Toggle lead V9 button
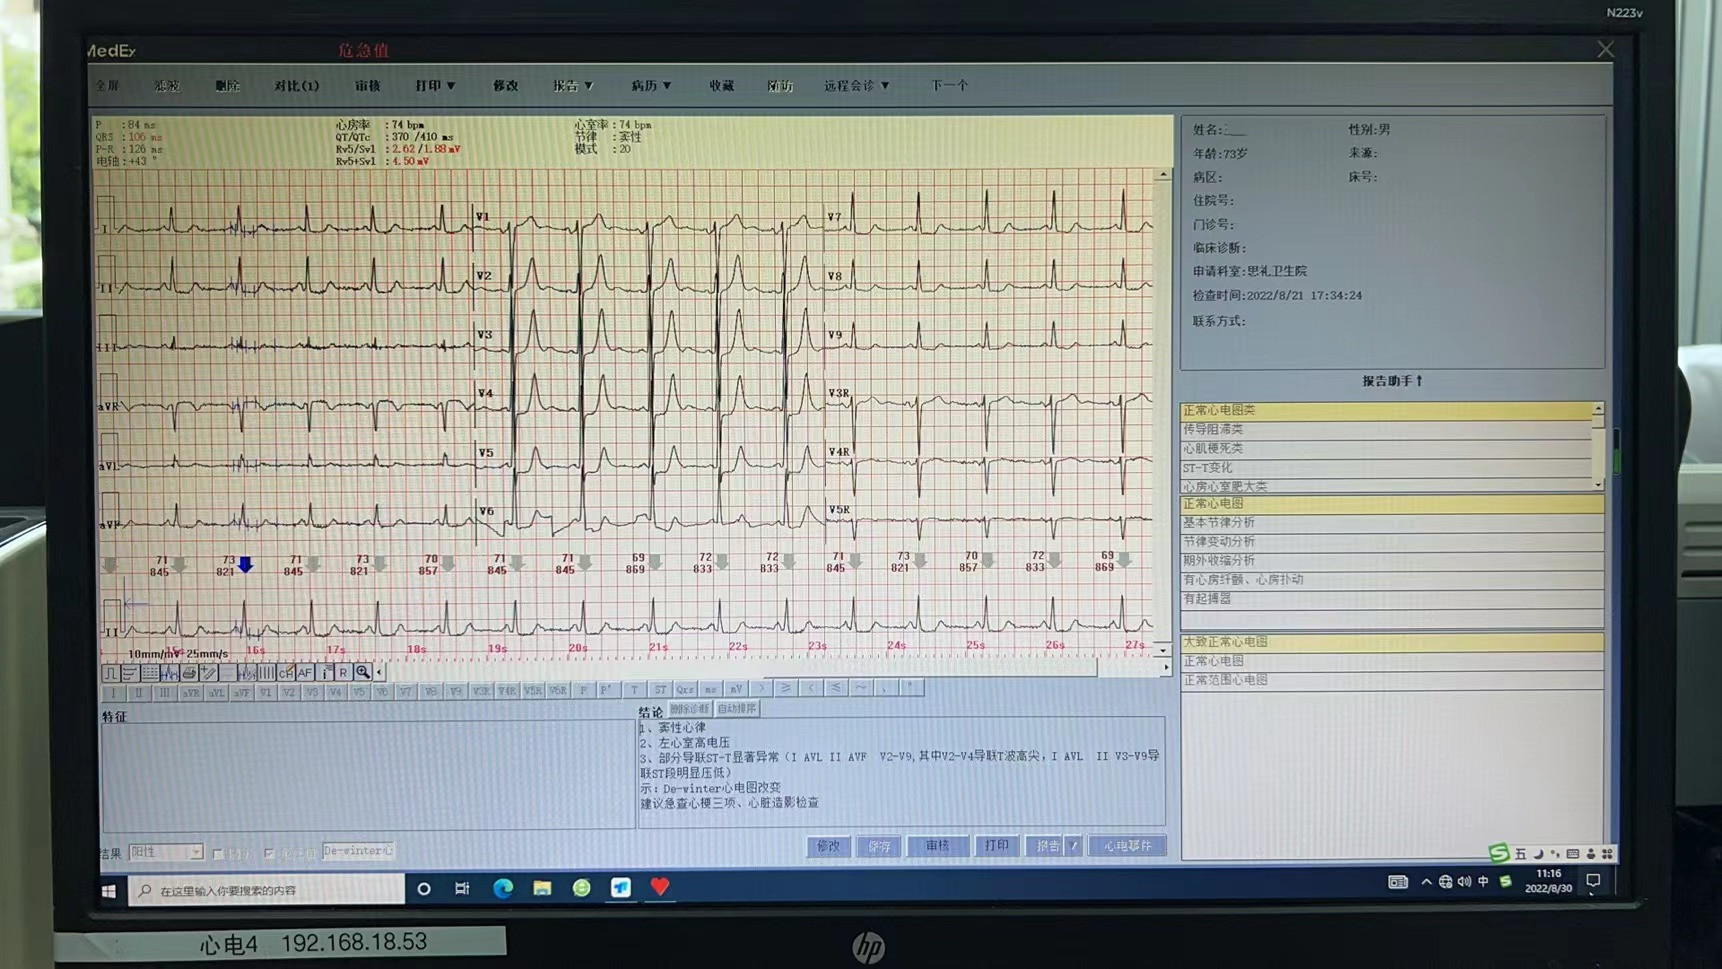This screenshot has height=969, width=1722. (x=455, y=691)
